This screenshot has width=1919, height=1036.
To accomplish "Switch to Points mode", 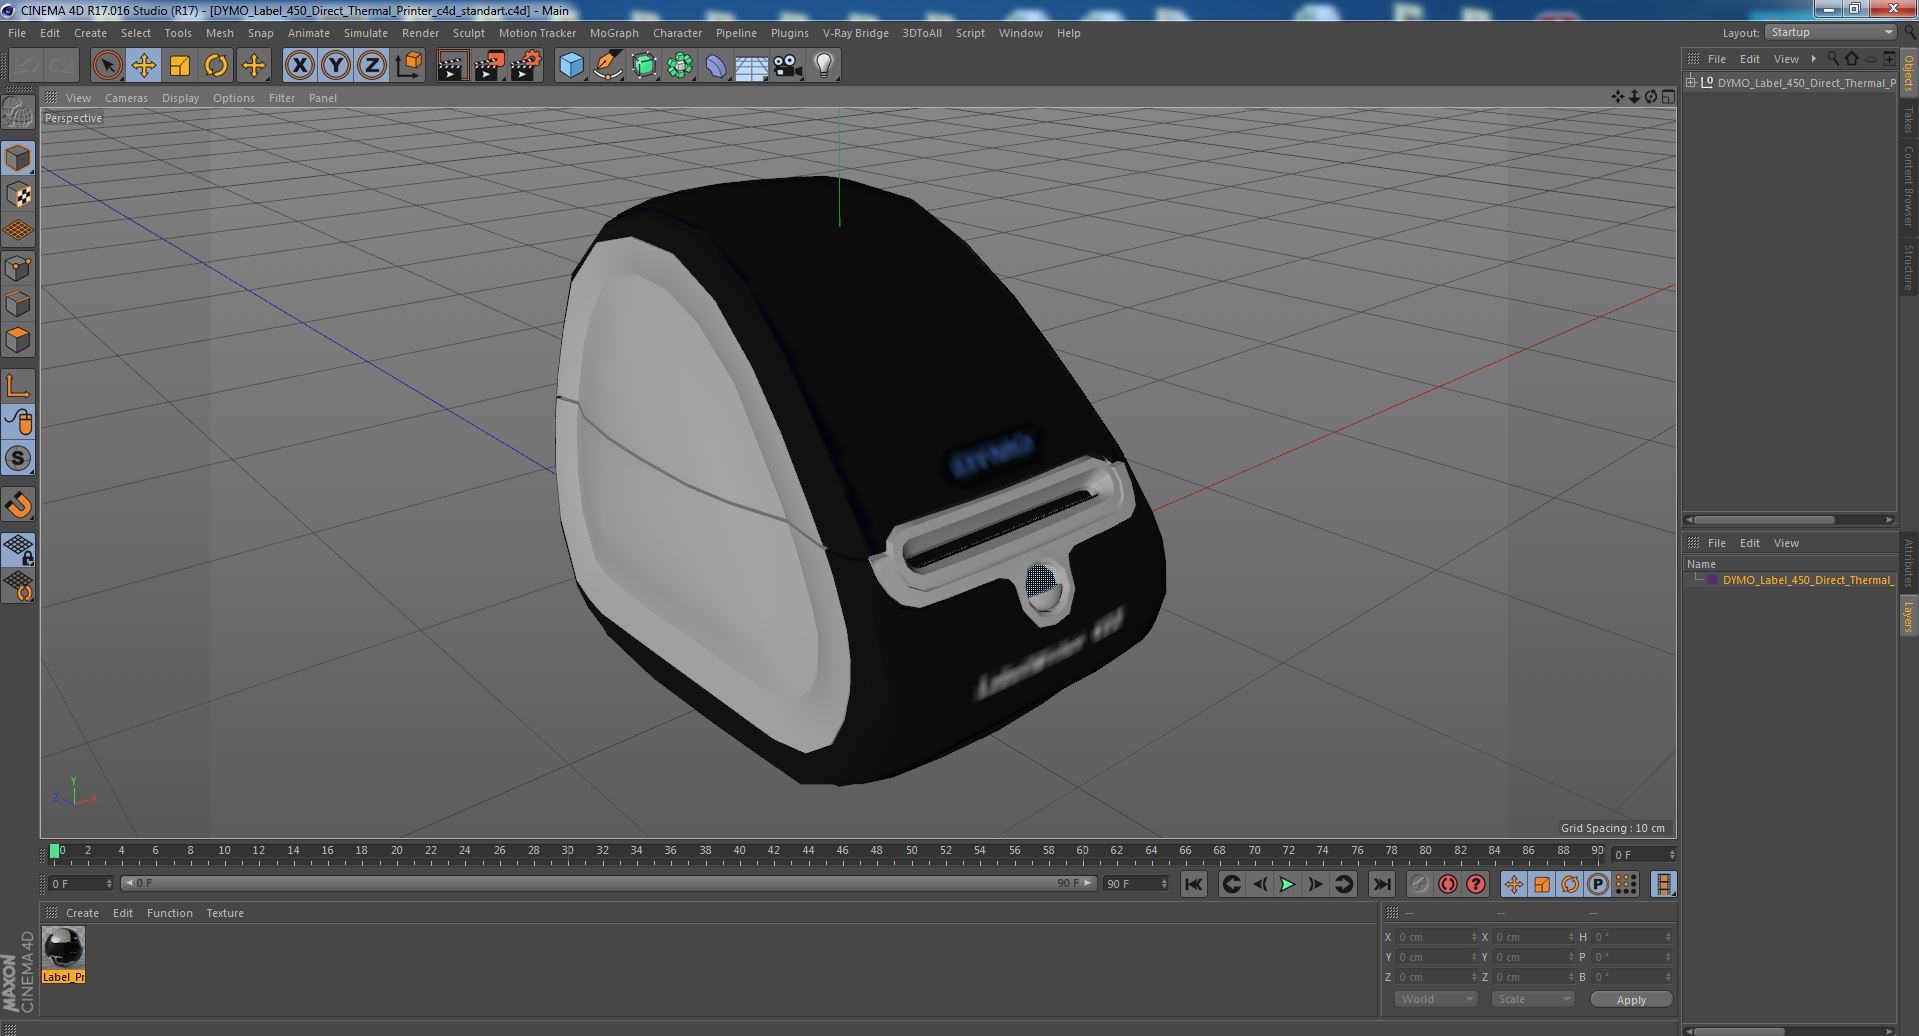I will [x=18, y=268].
